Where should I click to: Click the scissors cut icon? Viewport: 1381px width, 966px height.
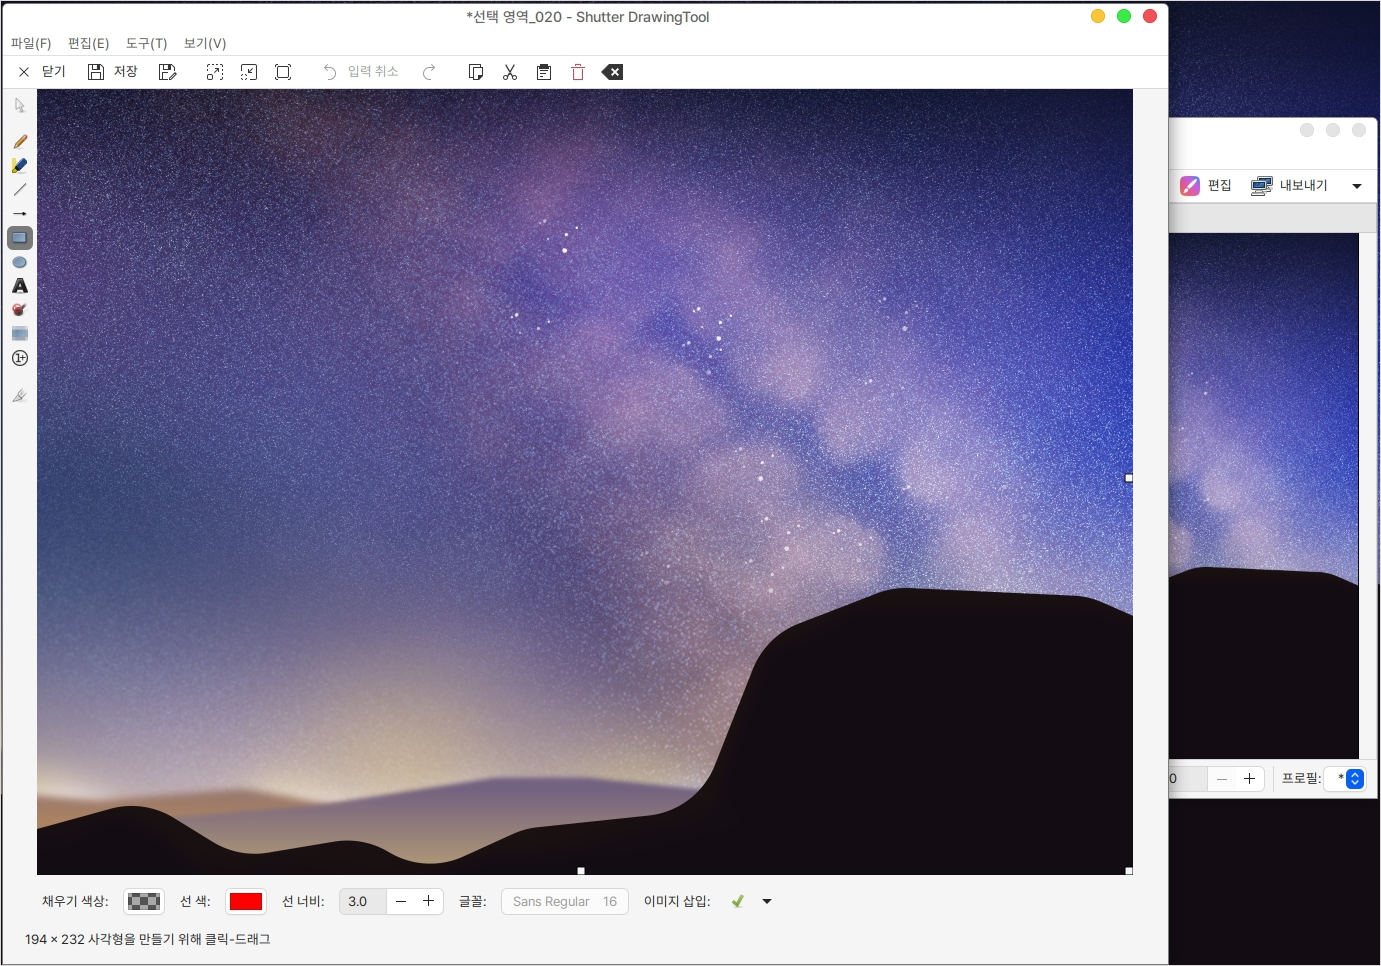[510, 72]
